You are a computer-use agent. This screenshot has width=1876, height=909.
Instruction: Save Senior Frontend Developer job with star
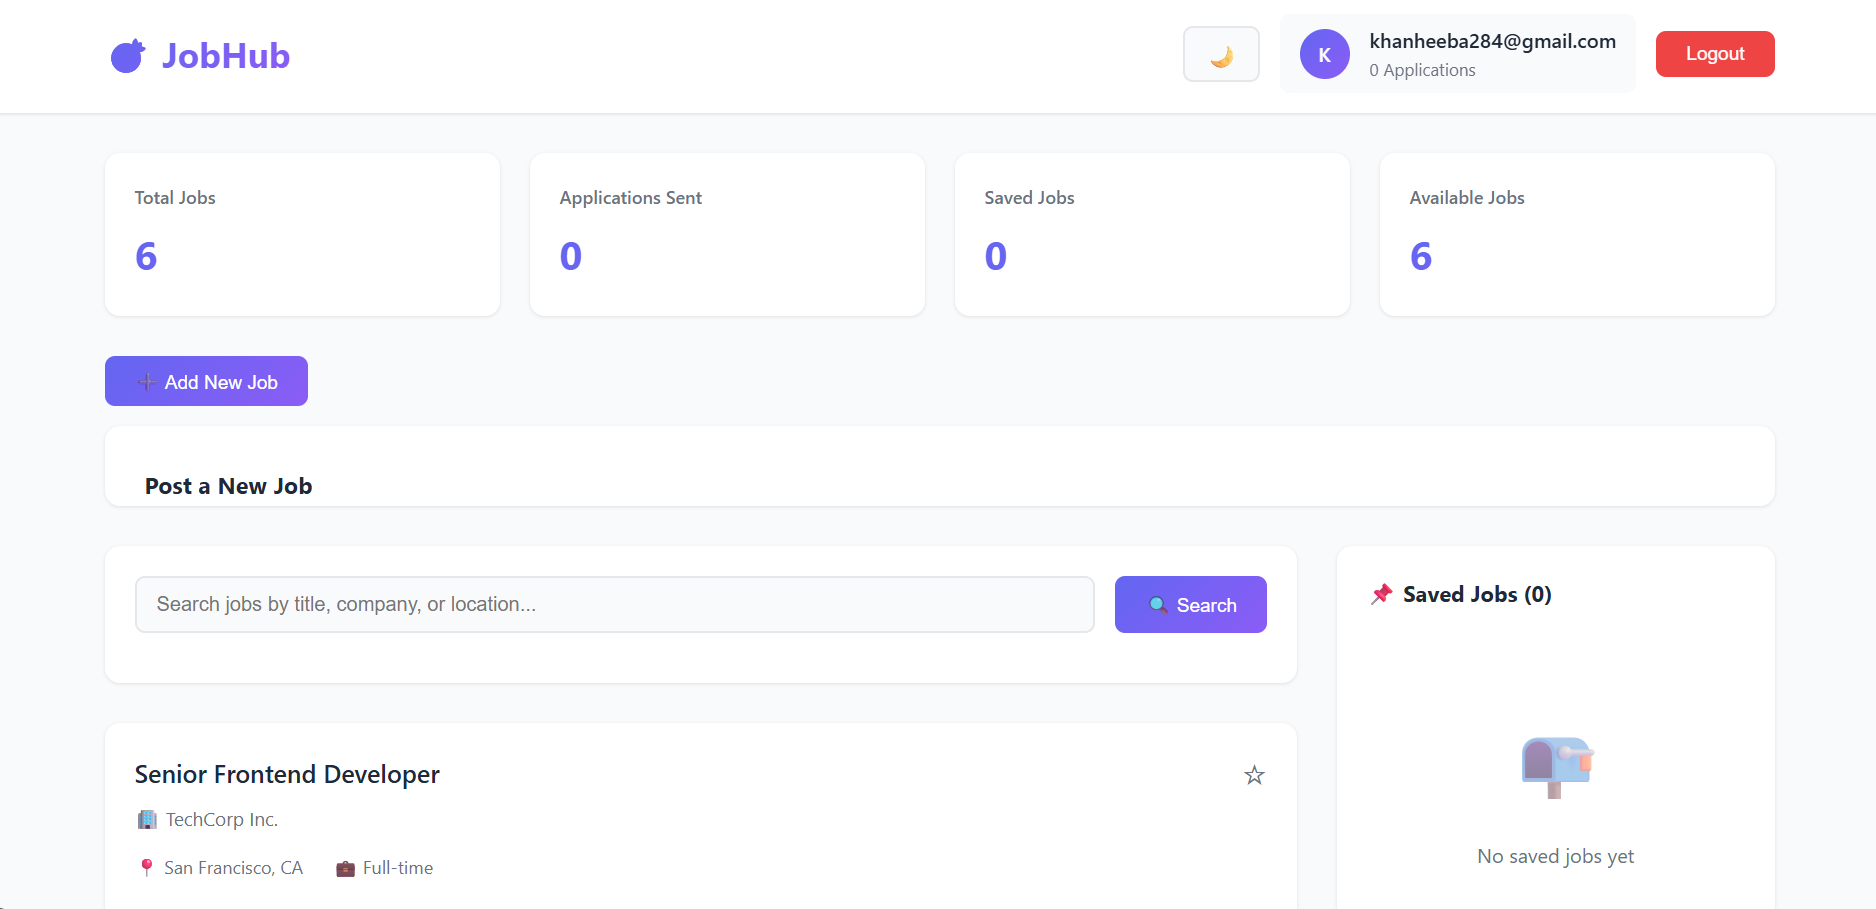[x=1254, y=775]
